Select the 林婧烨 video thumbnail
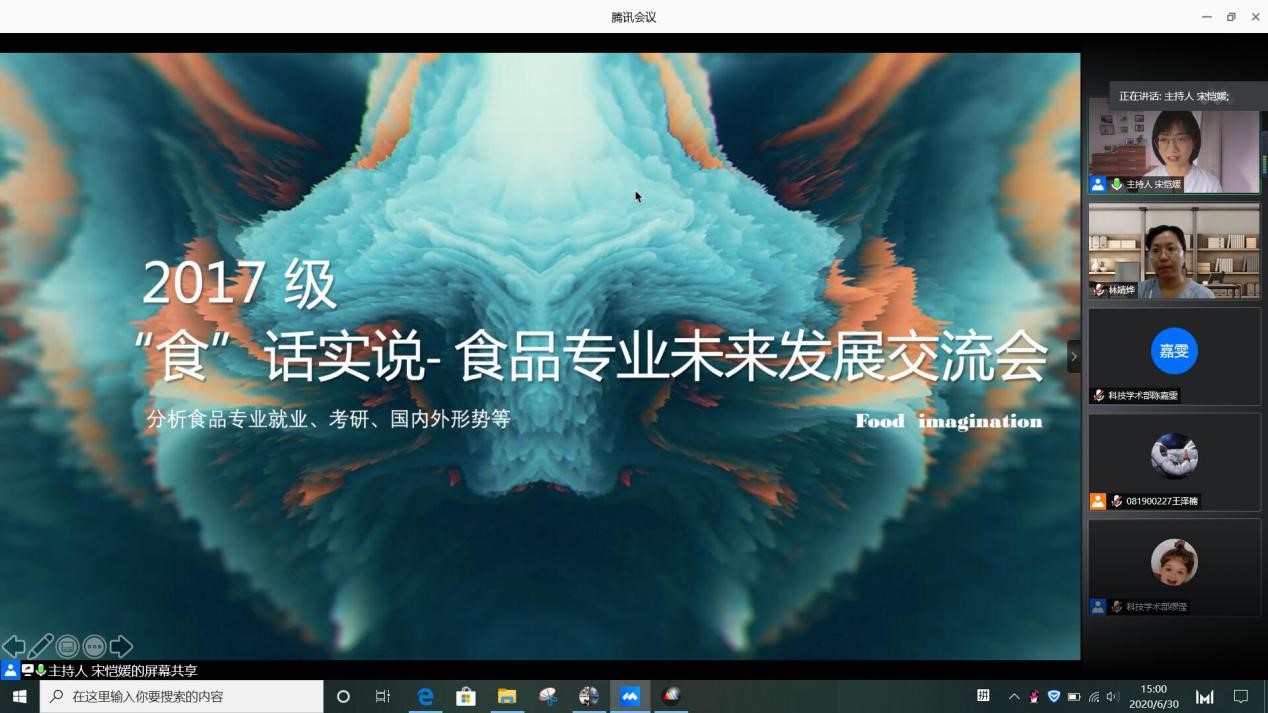The height and width of the screenshot is (713, 1268). (x=1174, y=250)
